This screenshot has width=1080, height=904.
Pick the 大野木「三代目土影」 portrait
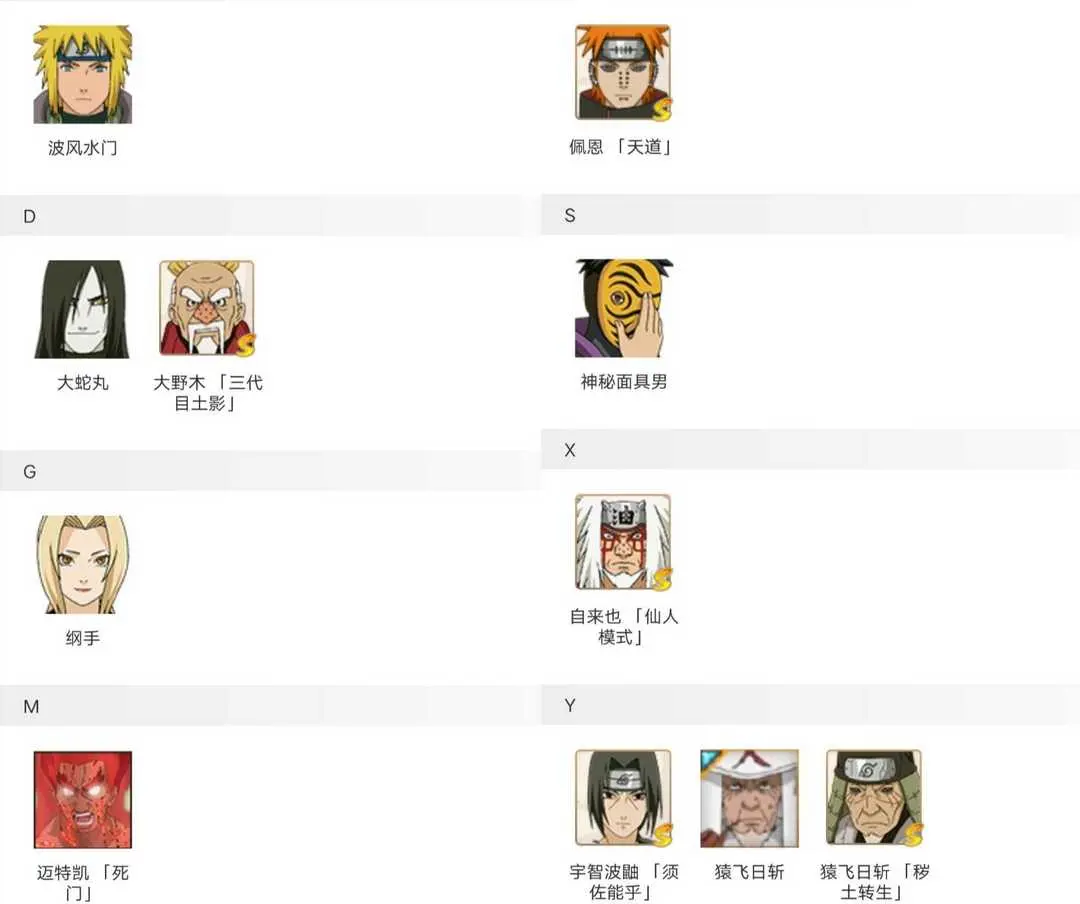pyautogui.click(x=207, y=309)
